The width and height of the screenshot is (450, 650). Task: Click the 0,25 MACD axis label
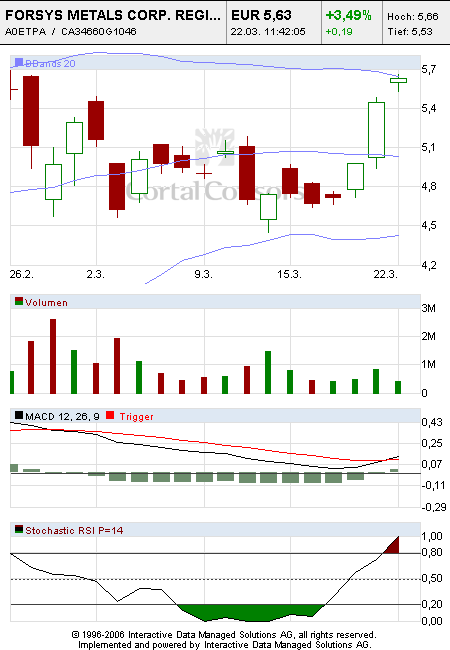pyautogui.click(x=432, y=444)
